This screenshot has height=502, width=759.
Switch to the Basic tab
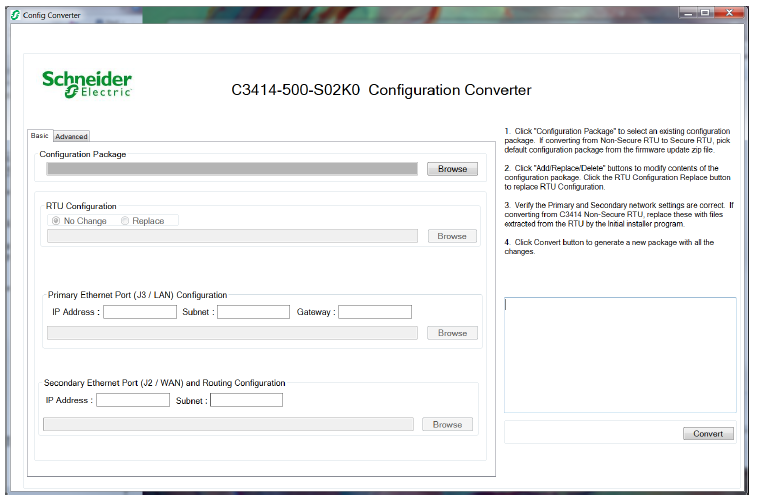coord(40,136)
